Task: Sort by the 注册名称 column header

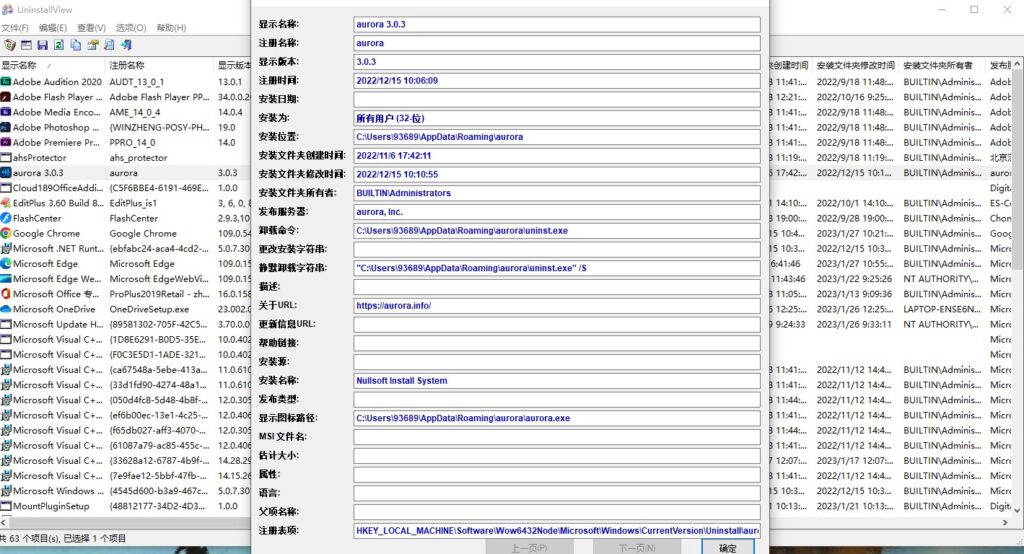Action: pyautogui.click(x=159, y=65)
